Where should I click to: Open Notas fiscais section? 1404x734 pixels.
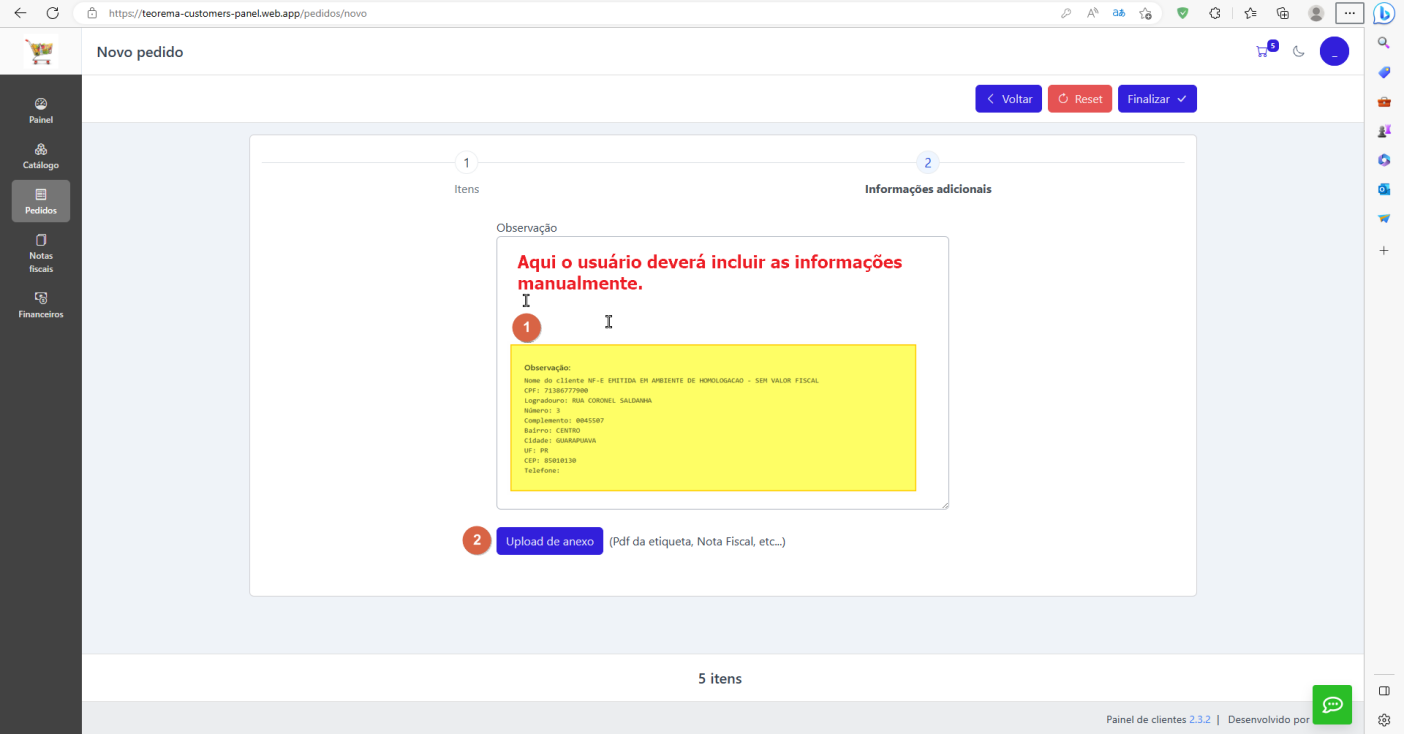pos(41,253)
